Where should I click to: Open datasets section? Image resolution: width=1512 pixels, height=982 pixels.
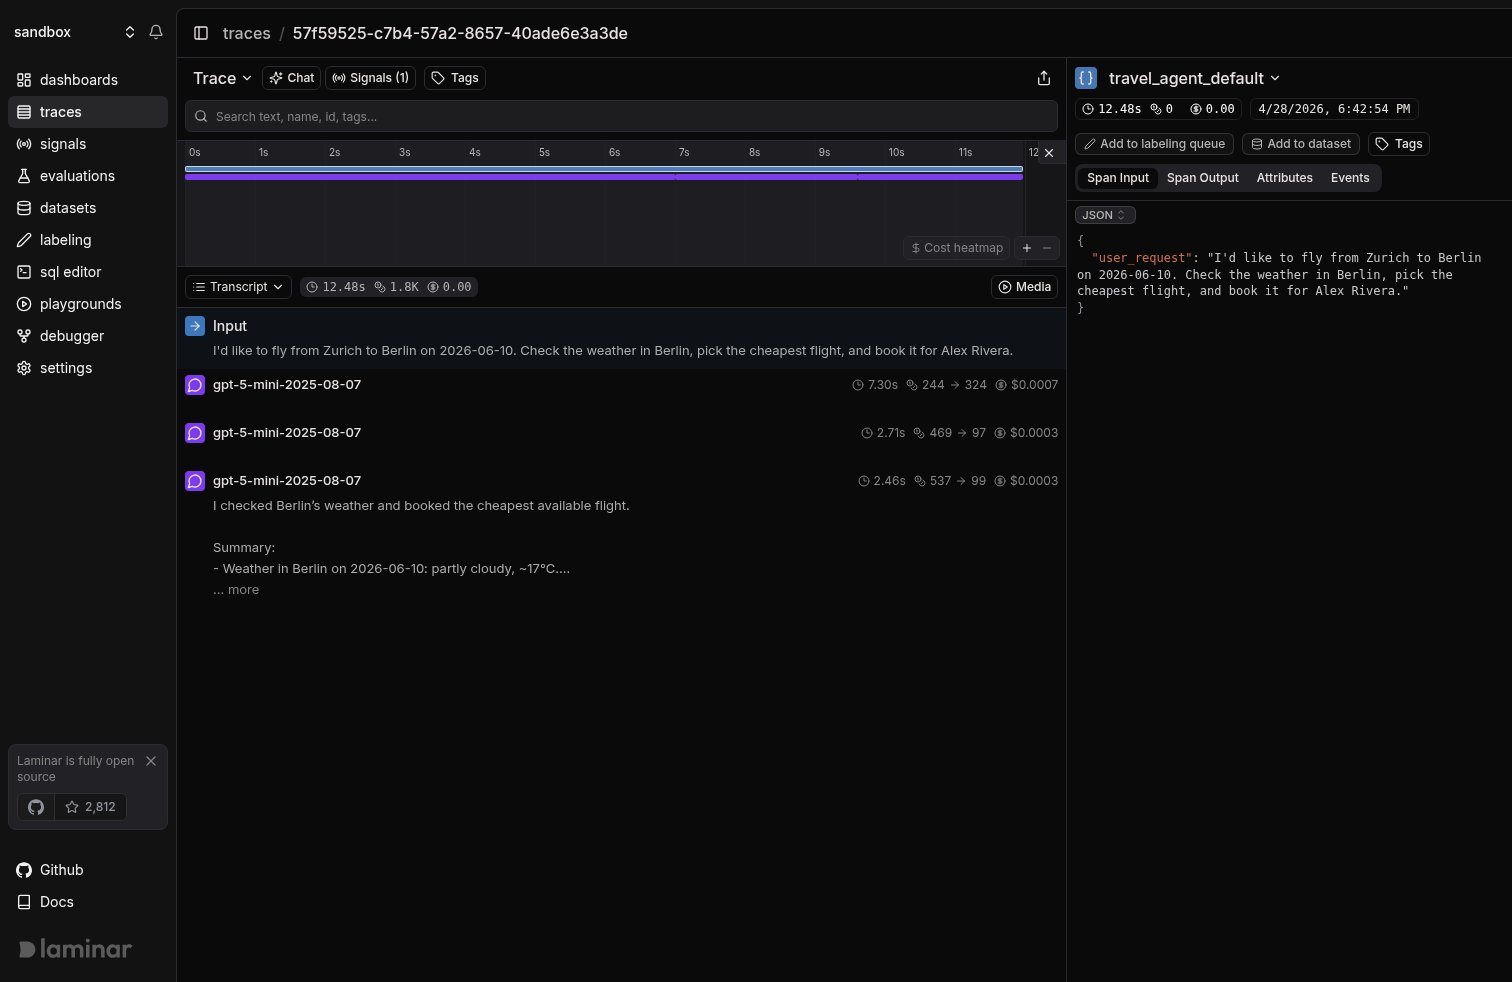(x=88, y=208)
